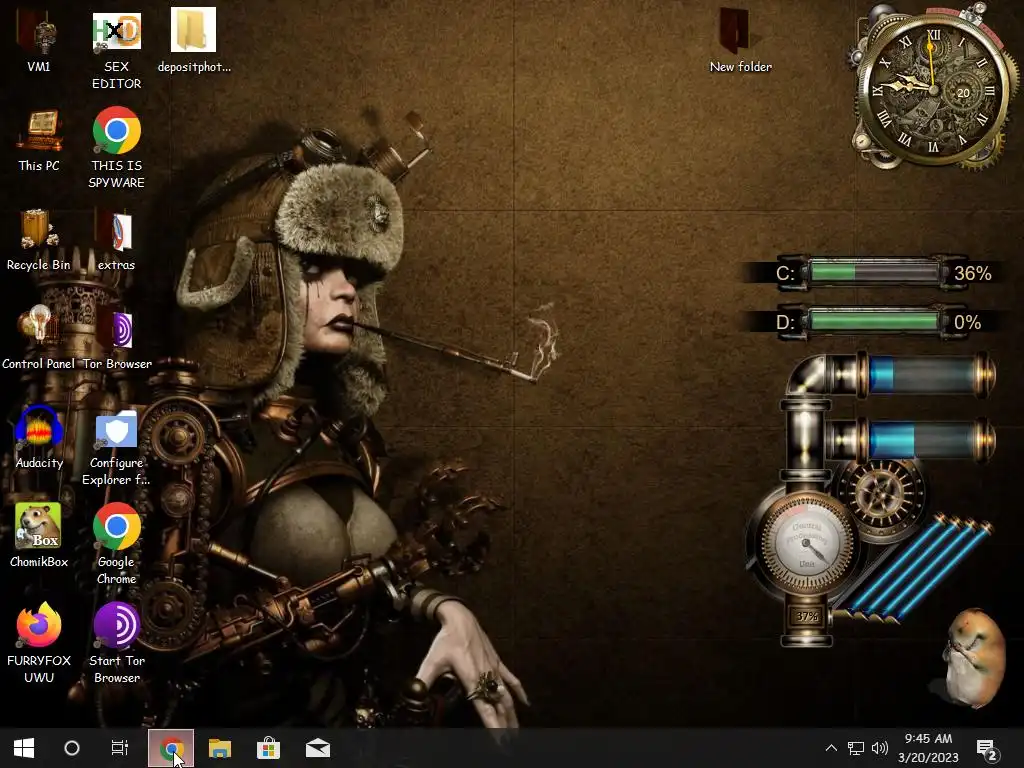Image resolution: width=1024 pixels, height=768 pixels.
Task: Select the Tor Browser folder icon
Action: coord(118,340)
